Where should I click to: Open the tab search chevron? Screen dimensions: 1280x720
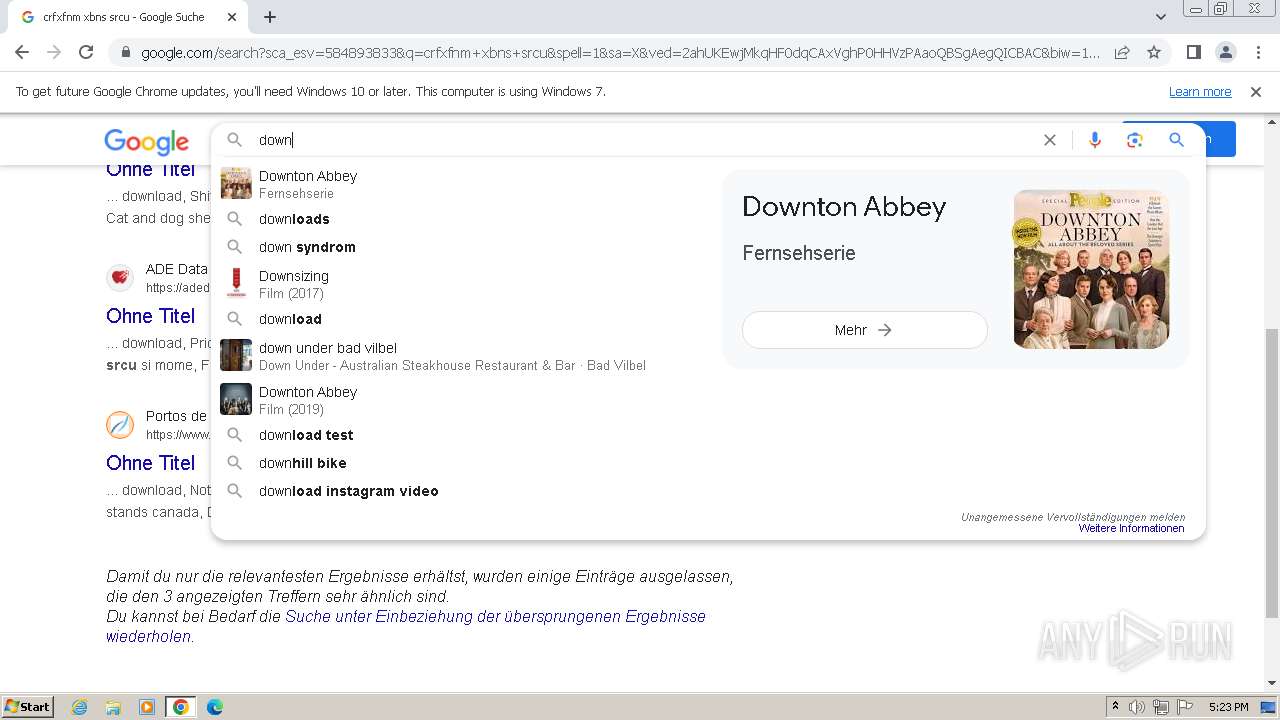[x=1161, y=17]
